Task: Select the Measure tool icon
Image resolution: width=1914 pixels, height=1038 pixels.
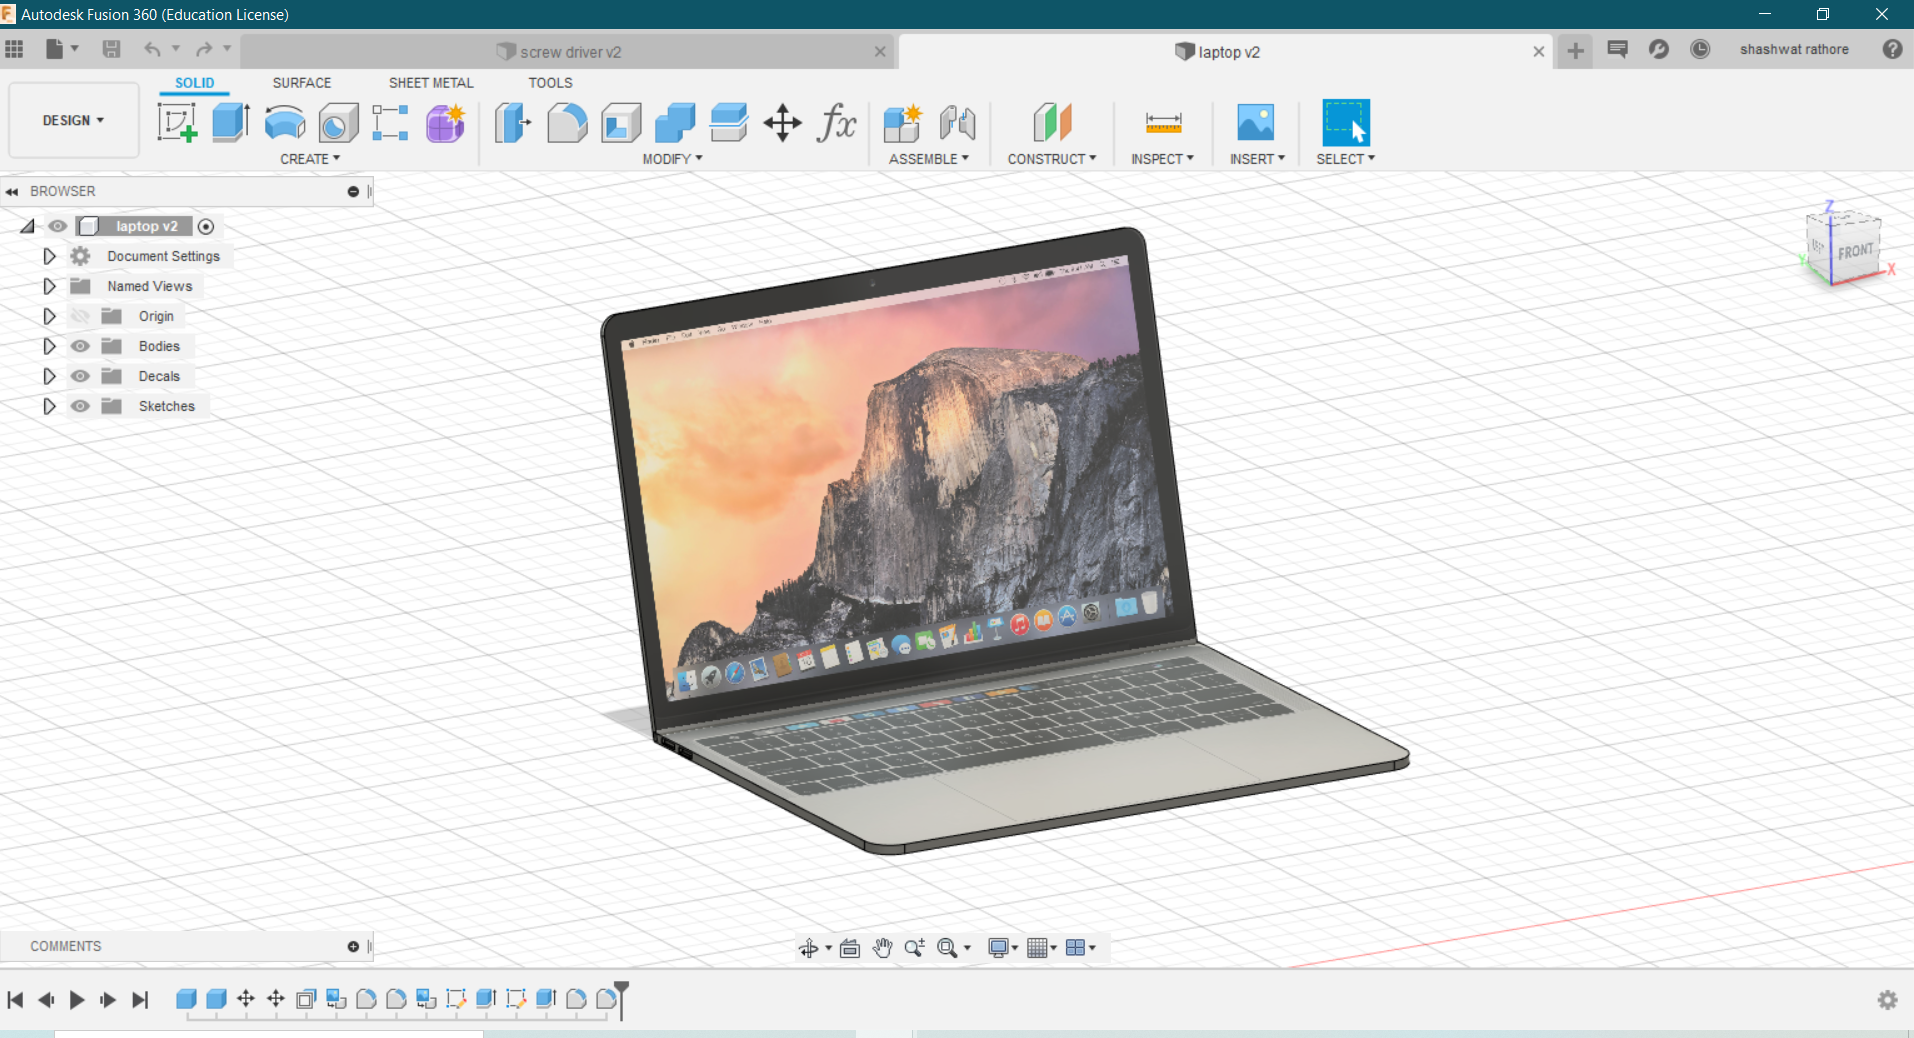Action: pos(1163,123)
